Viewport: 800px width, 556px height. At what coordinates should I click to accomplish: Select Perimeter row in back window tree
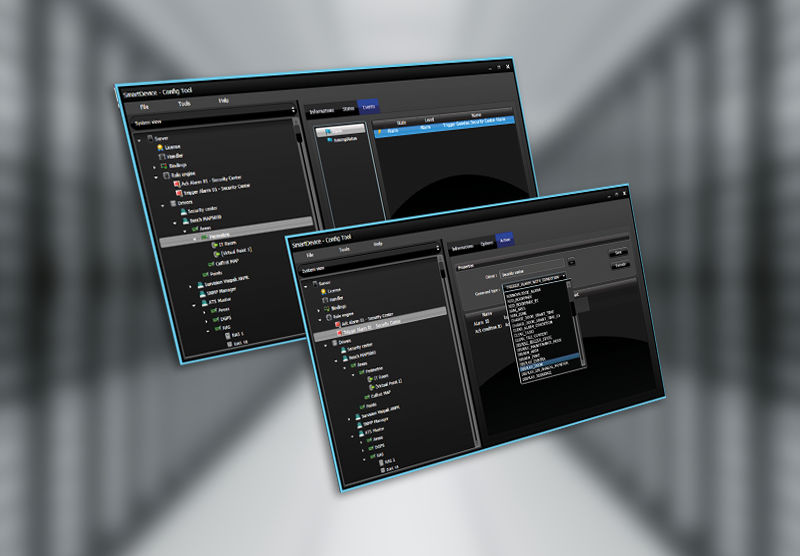(x=238, y=233)
